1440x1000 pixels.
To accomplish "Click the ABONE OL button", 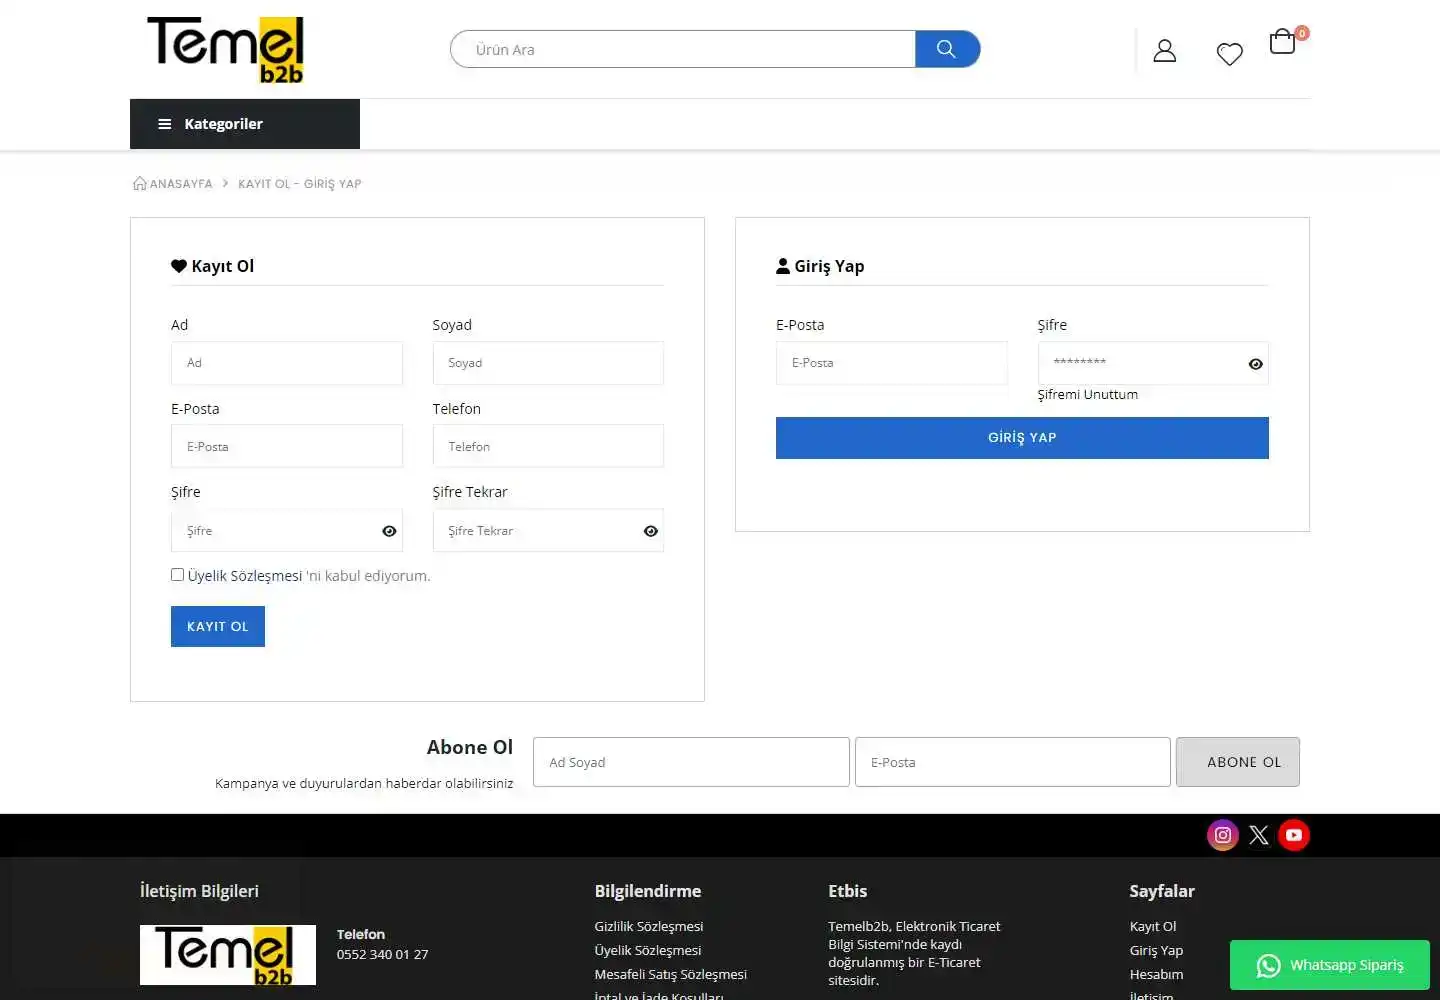I will [1238, 762].
